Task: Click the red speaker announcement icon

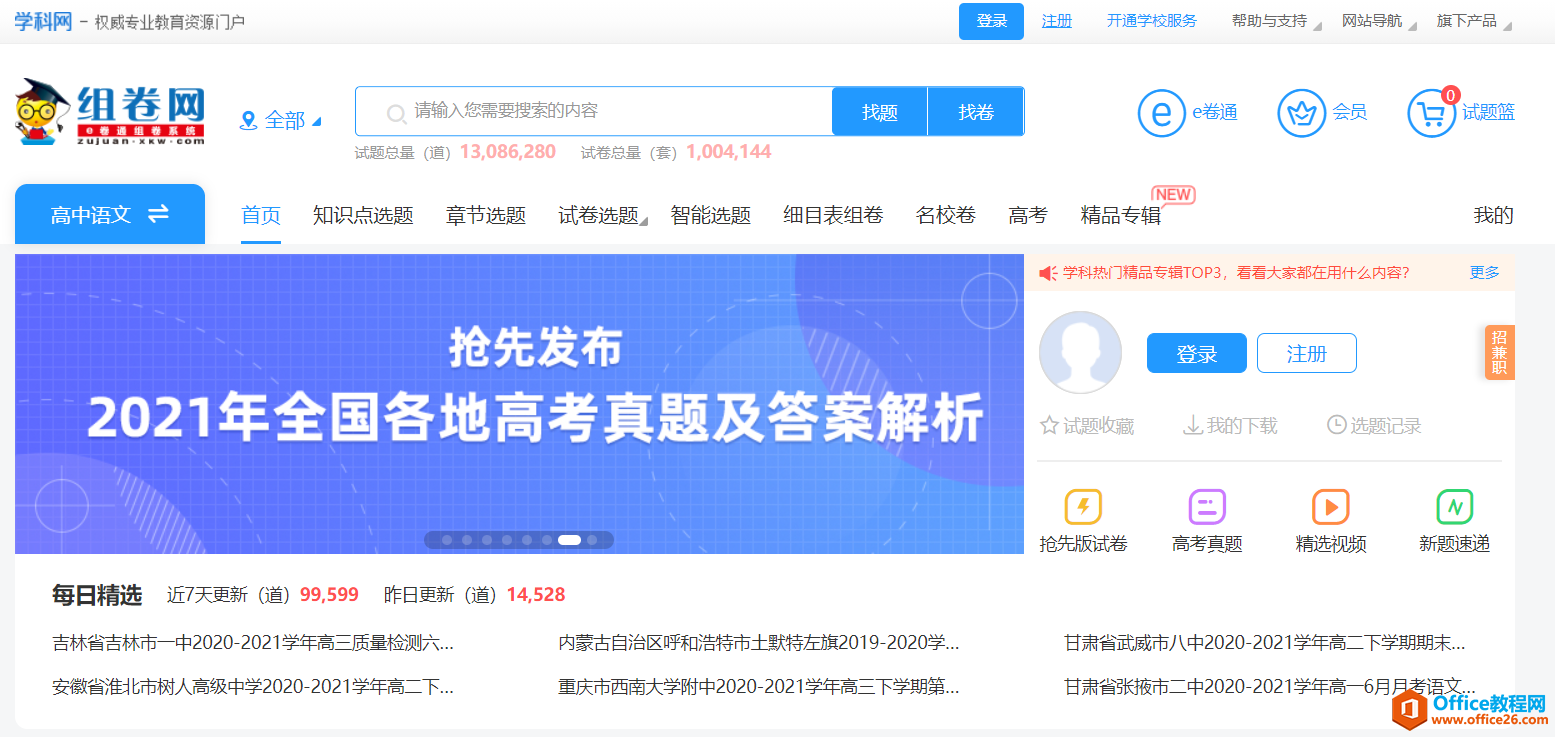Action: coord(1048,273)
